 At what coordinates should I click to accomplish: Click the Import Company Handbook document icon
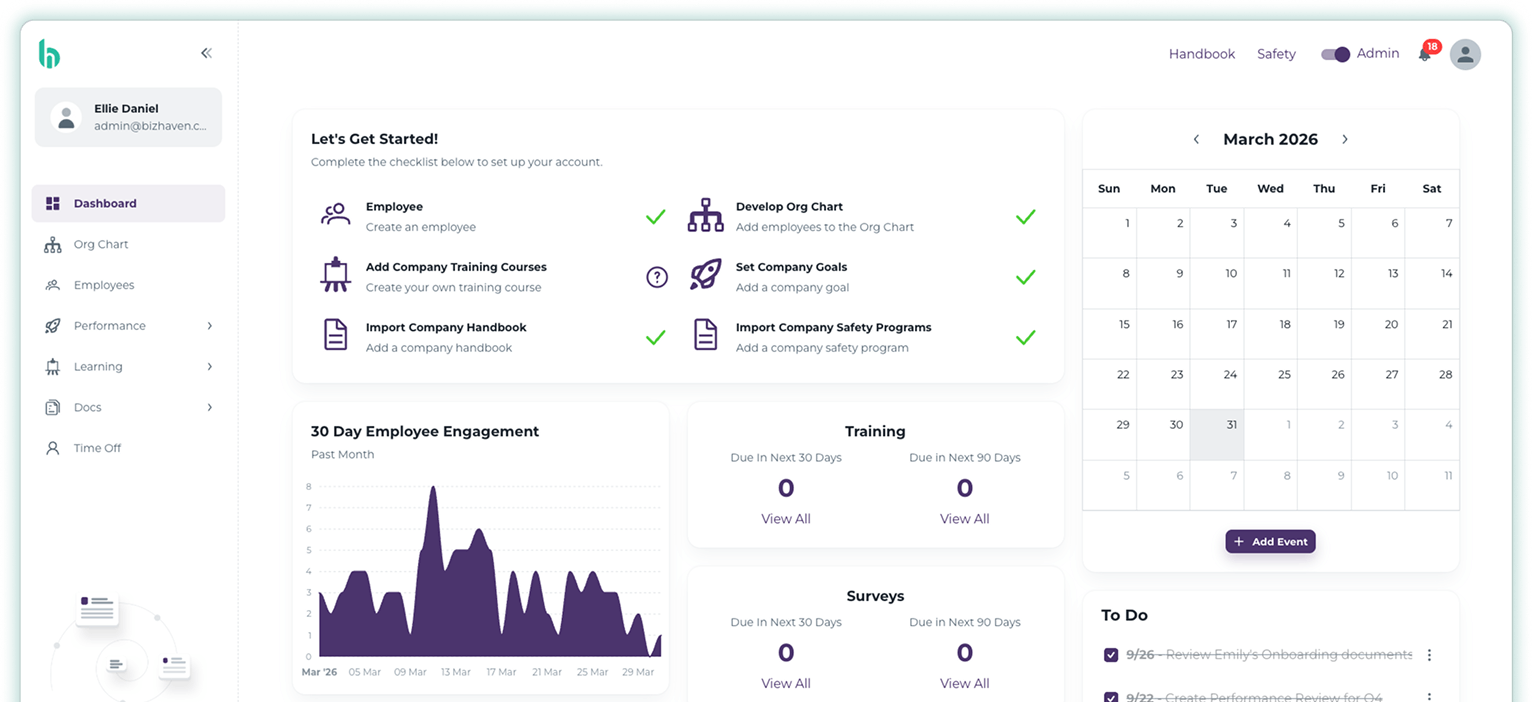(335, 336)
